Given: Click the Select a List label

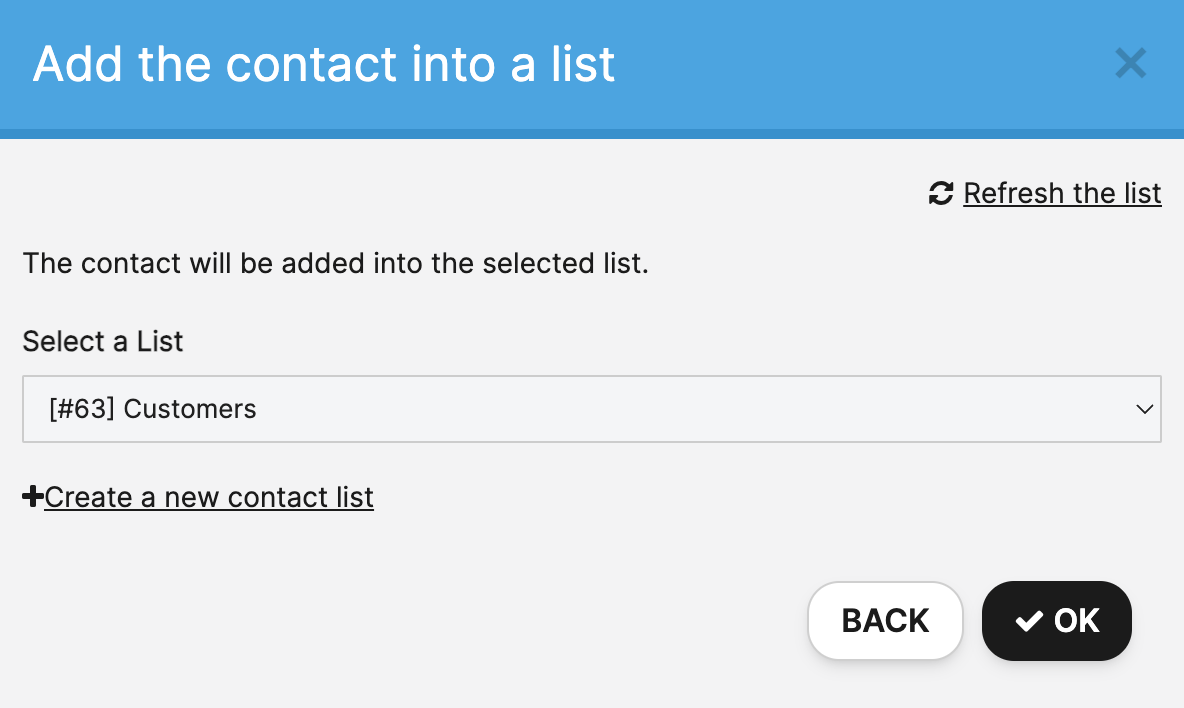Looking at the screenshot, I should tap(103, 341).
